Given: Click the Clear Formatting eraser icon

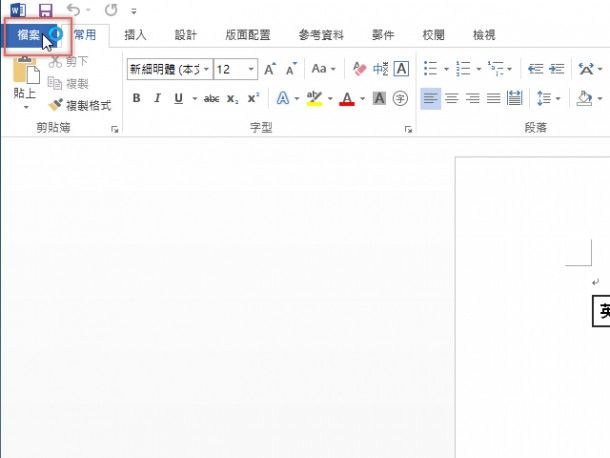Looking at the screenshot, I should [x=359, y=69].
